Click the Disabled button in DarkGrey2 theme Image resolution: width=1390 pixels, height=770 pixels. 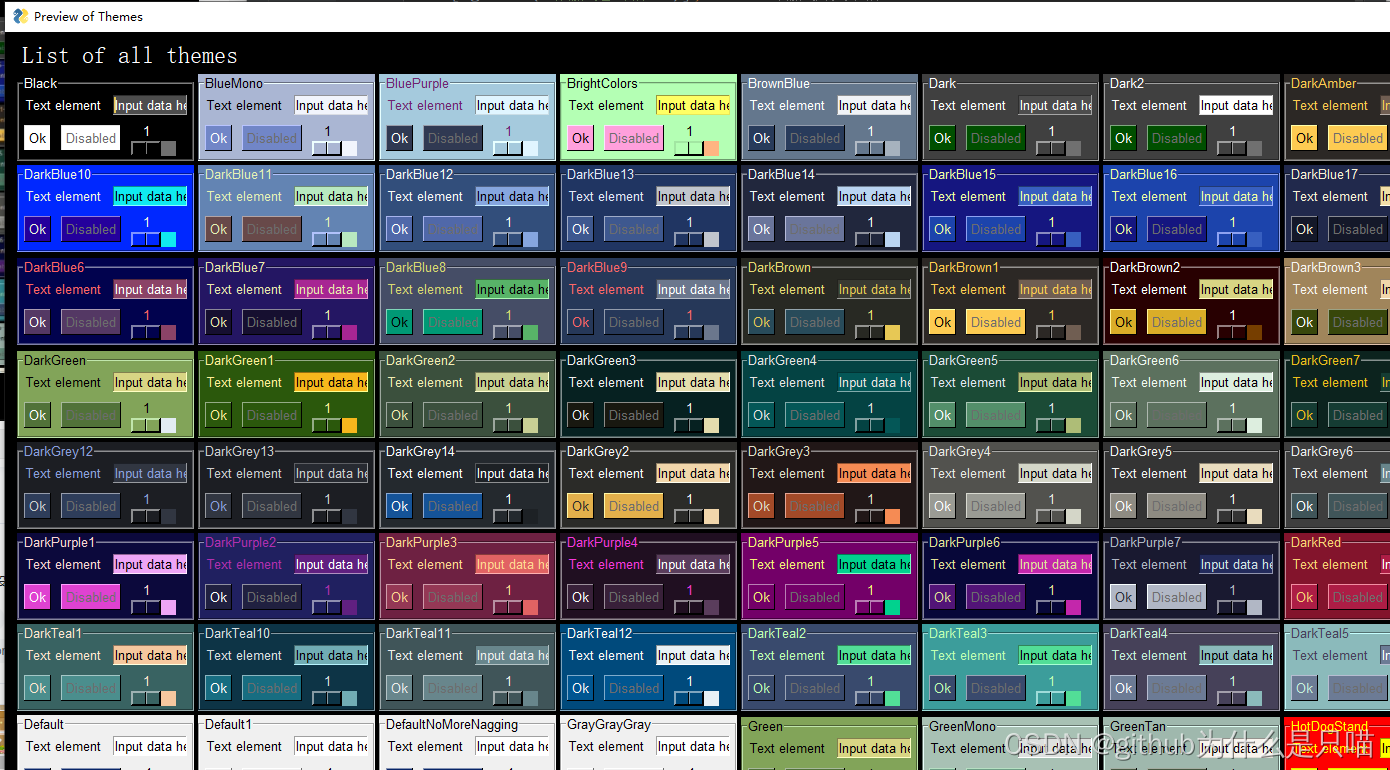(x=634, y=506)
